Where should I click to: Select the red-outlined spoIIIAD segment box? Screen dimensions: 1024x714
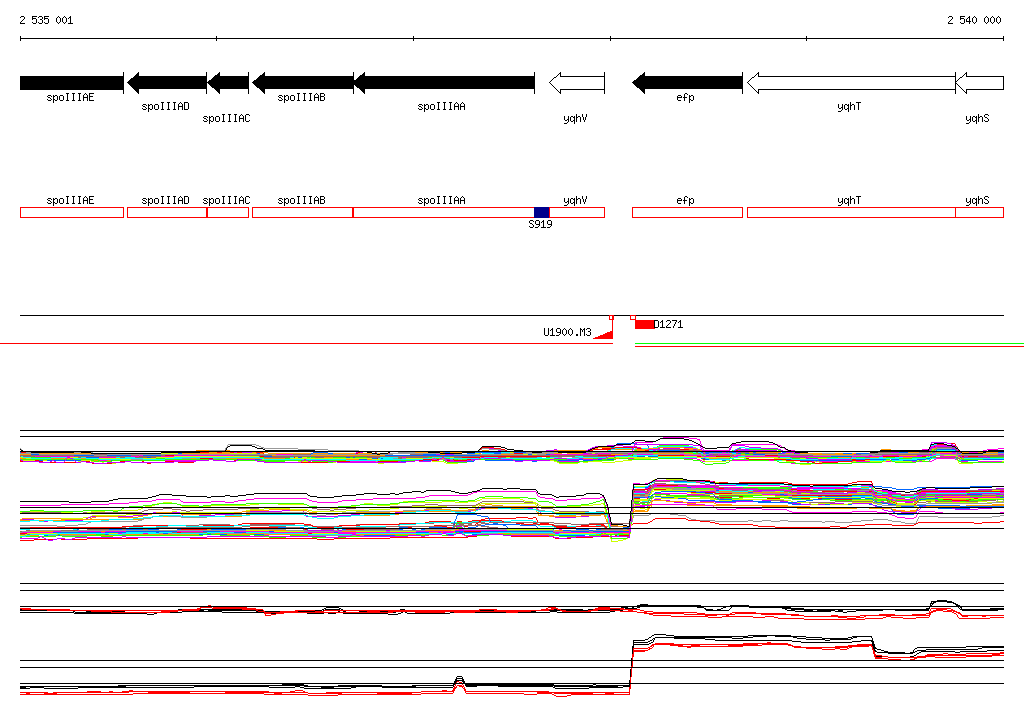click(167, 212)
